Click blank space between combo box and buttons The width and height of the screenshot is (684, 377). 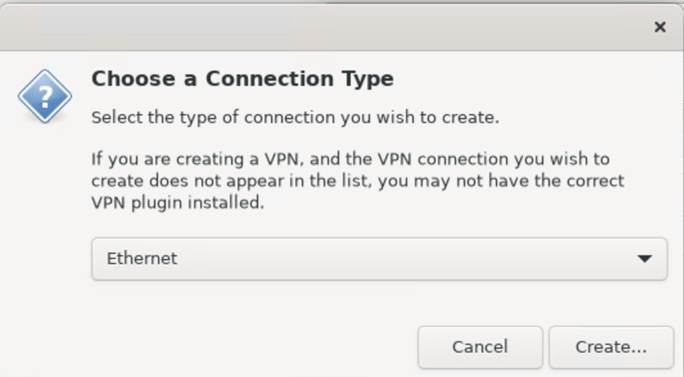point(379,303)
